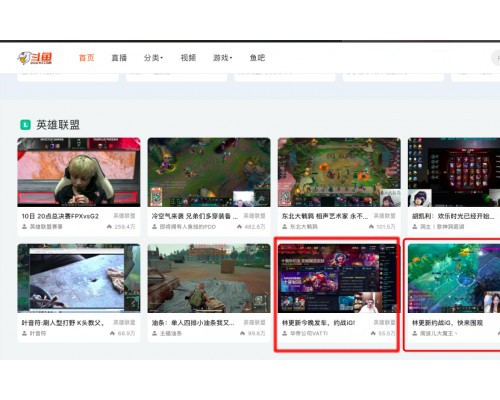Open the 林更新今晚发车 stream thumbnail
The width and height of the screenshot is (500, 400).
(339, 278)
